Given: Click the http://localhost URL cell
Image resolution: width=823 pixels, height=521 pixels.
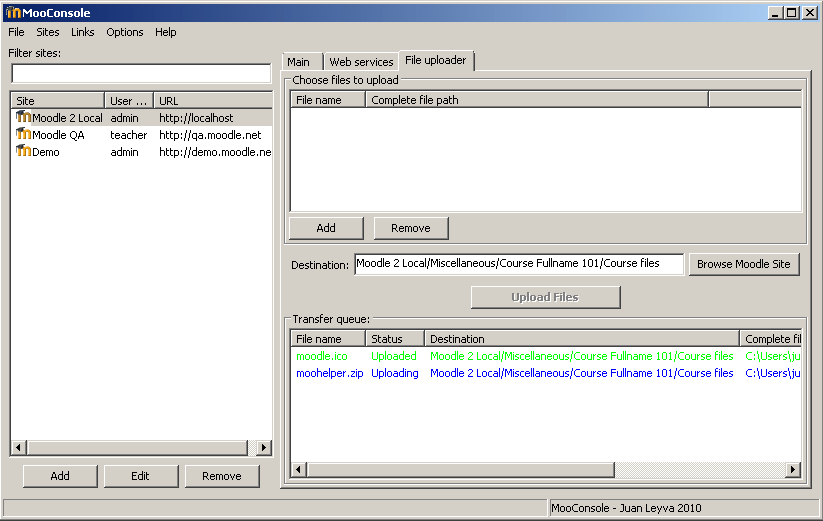Looking at the screenshot, I should click(x=196, y=118).
